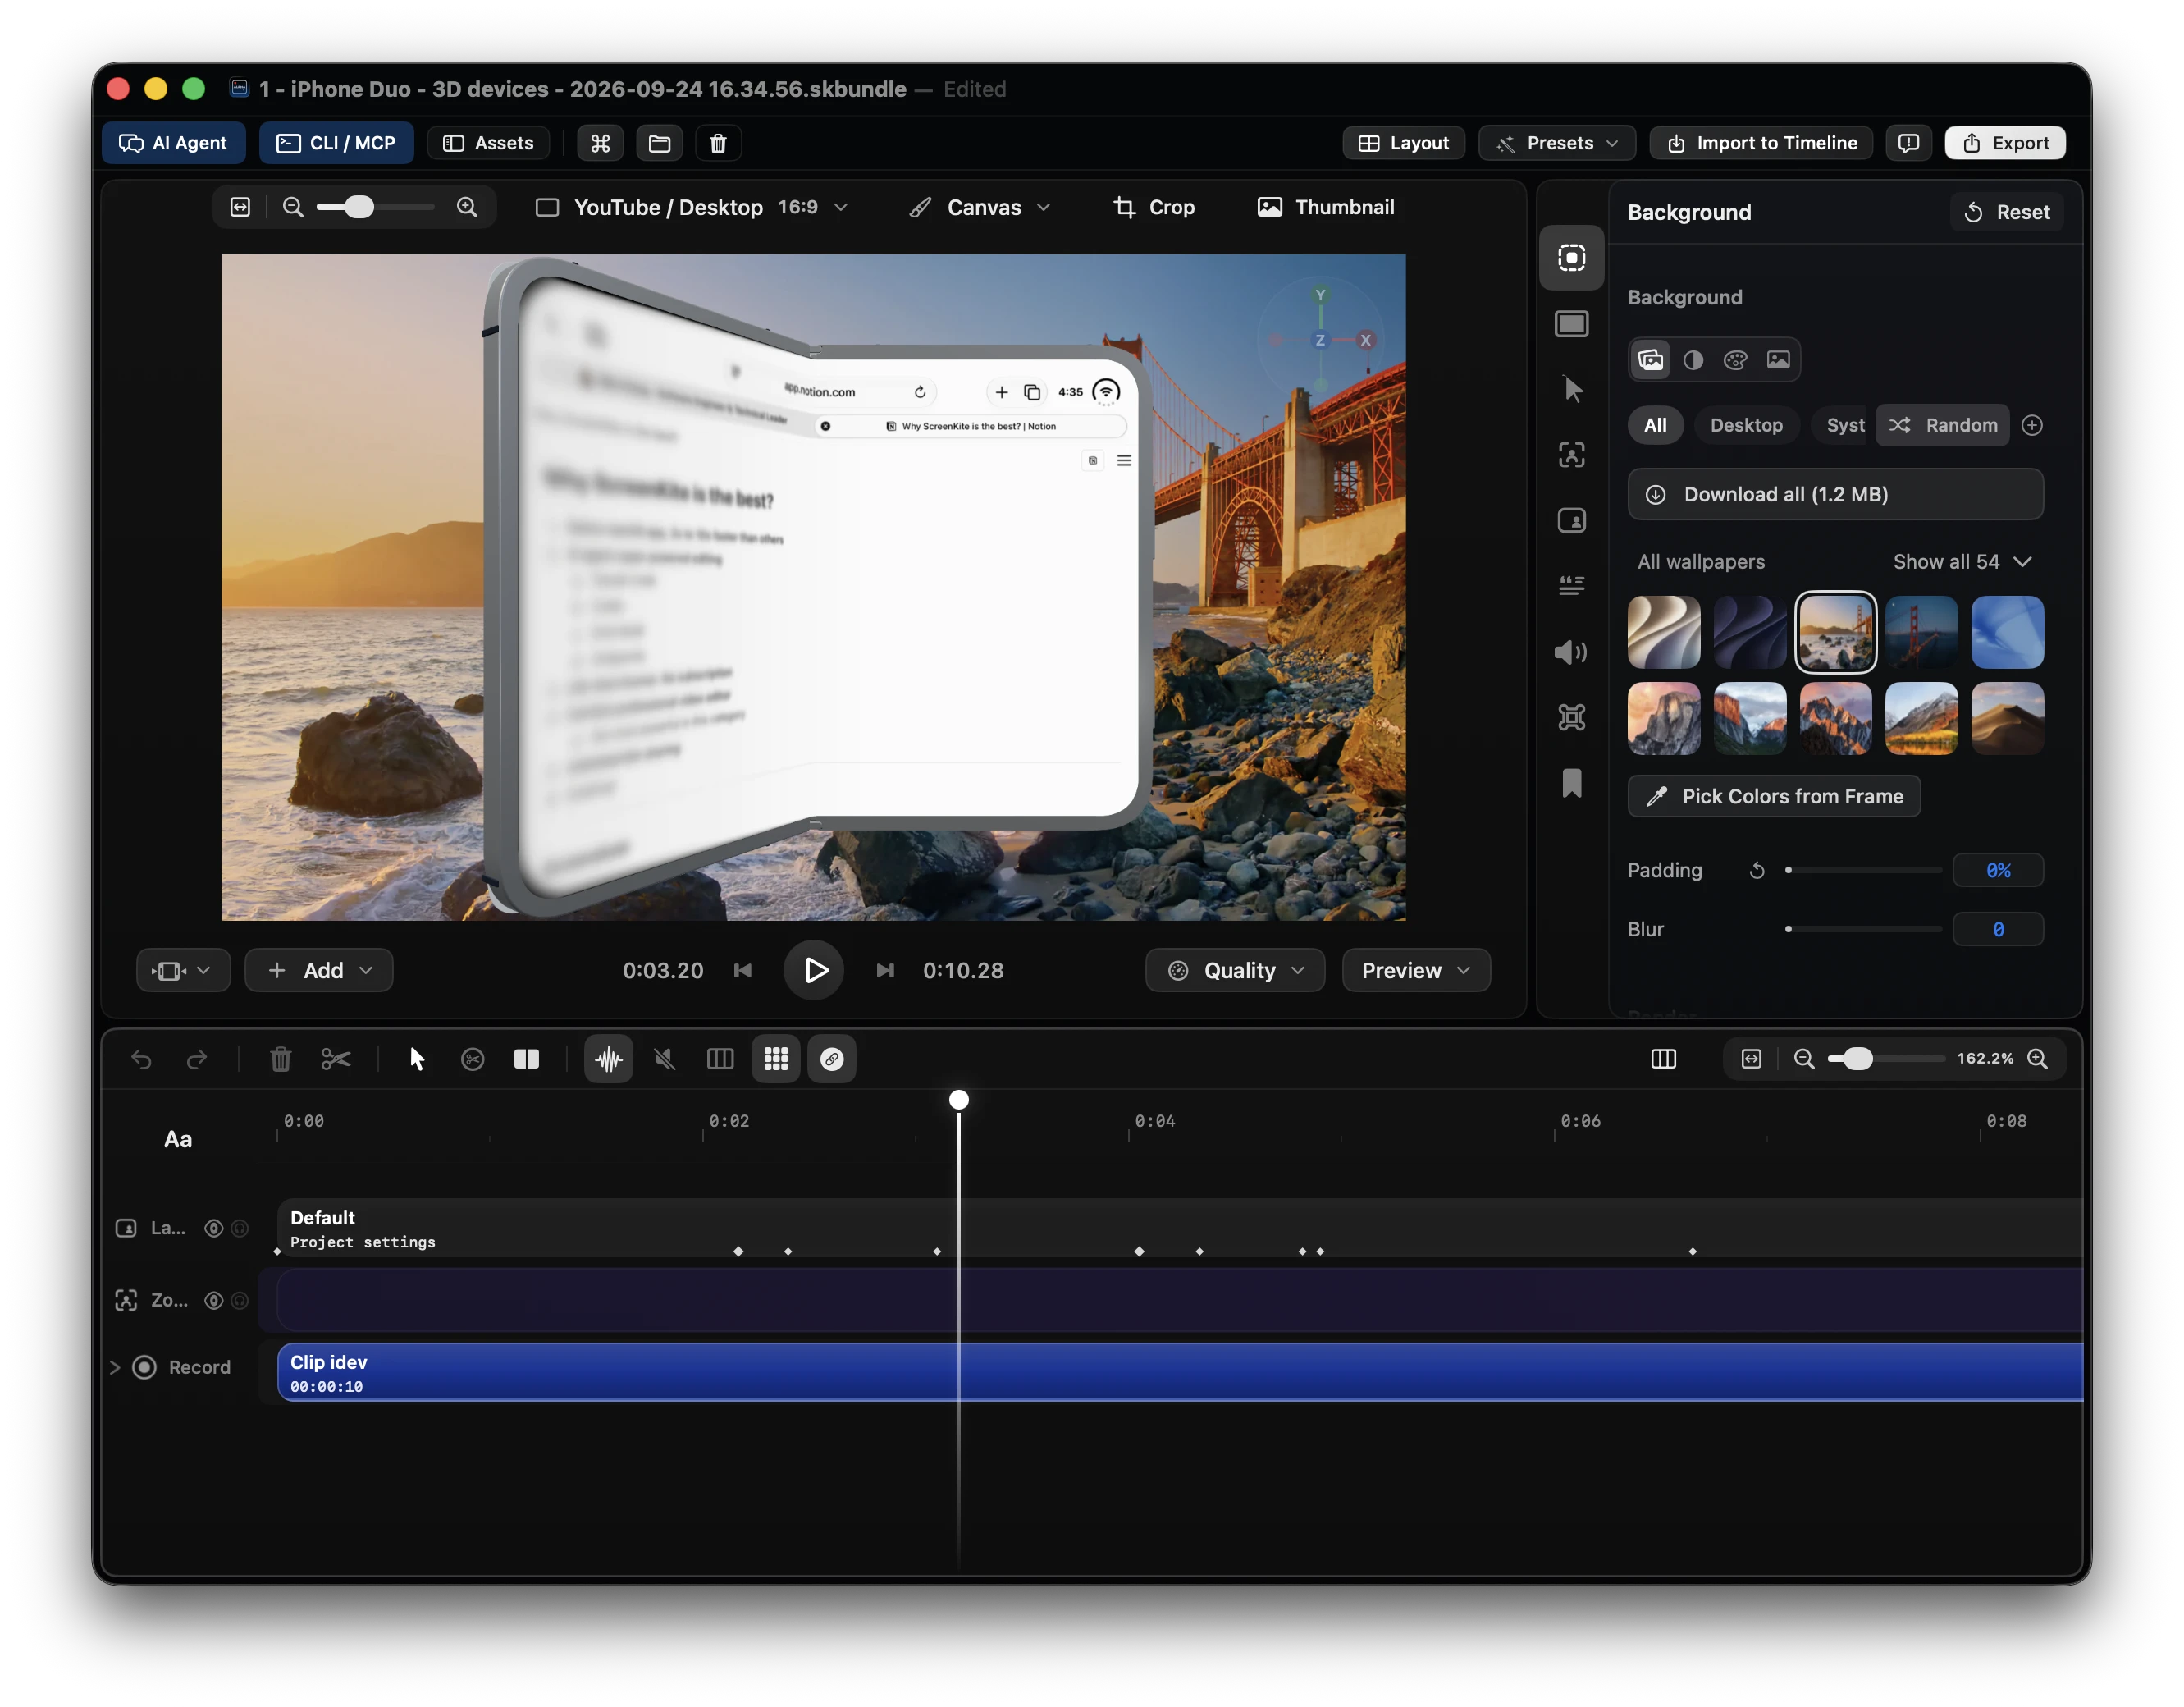This screenshot has width=2184, height=1707.
Task: Open the captions sidebar panel
Action: pos(1571,586)
